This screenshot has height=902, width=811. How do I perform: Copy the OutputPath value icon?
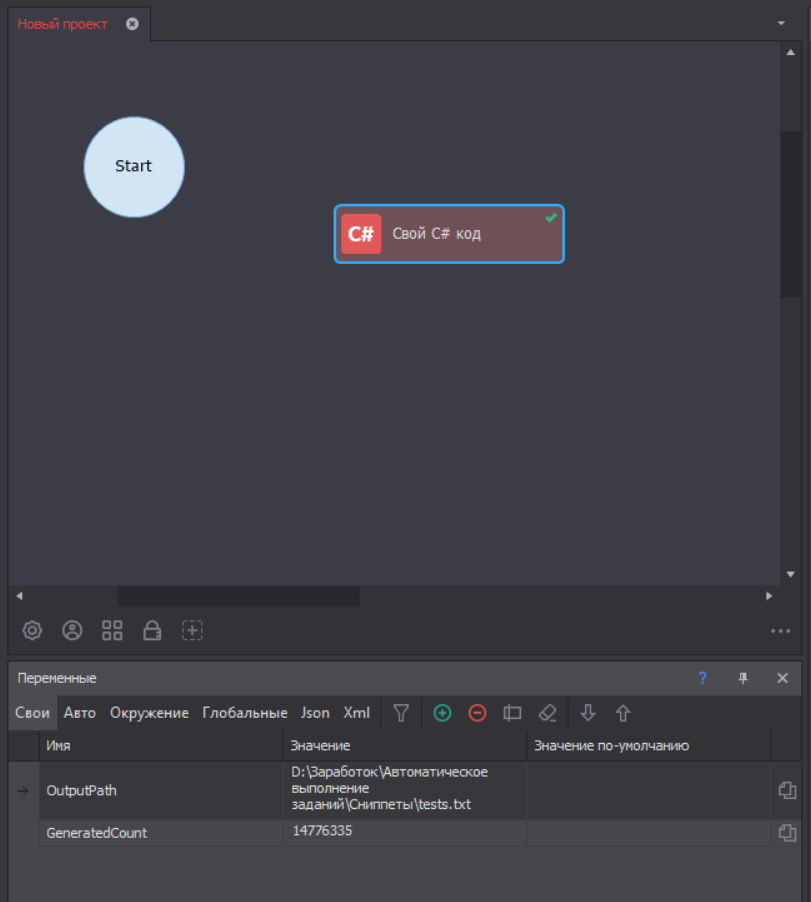(787, 790)
